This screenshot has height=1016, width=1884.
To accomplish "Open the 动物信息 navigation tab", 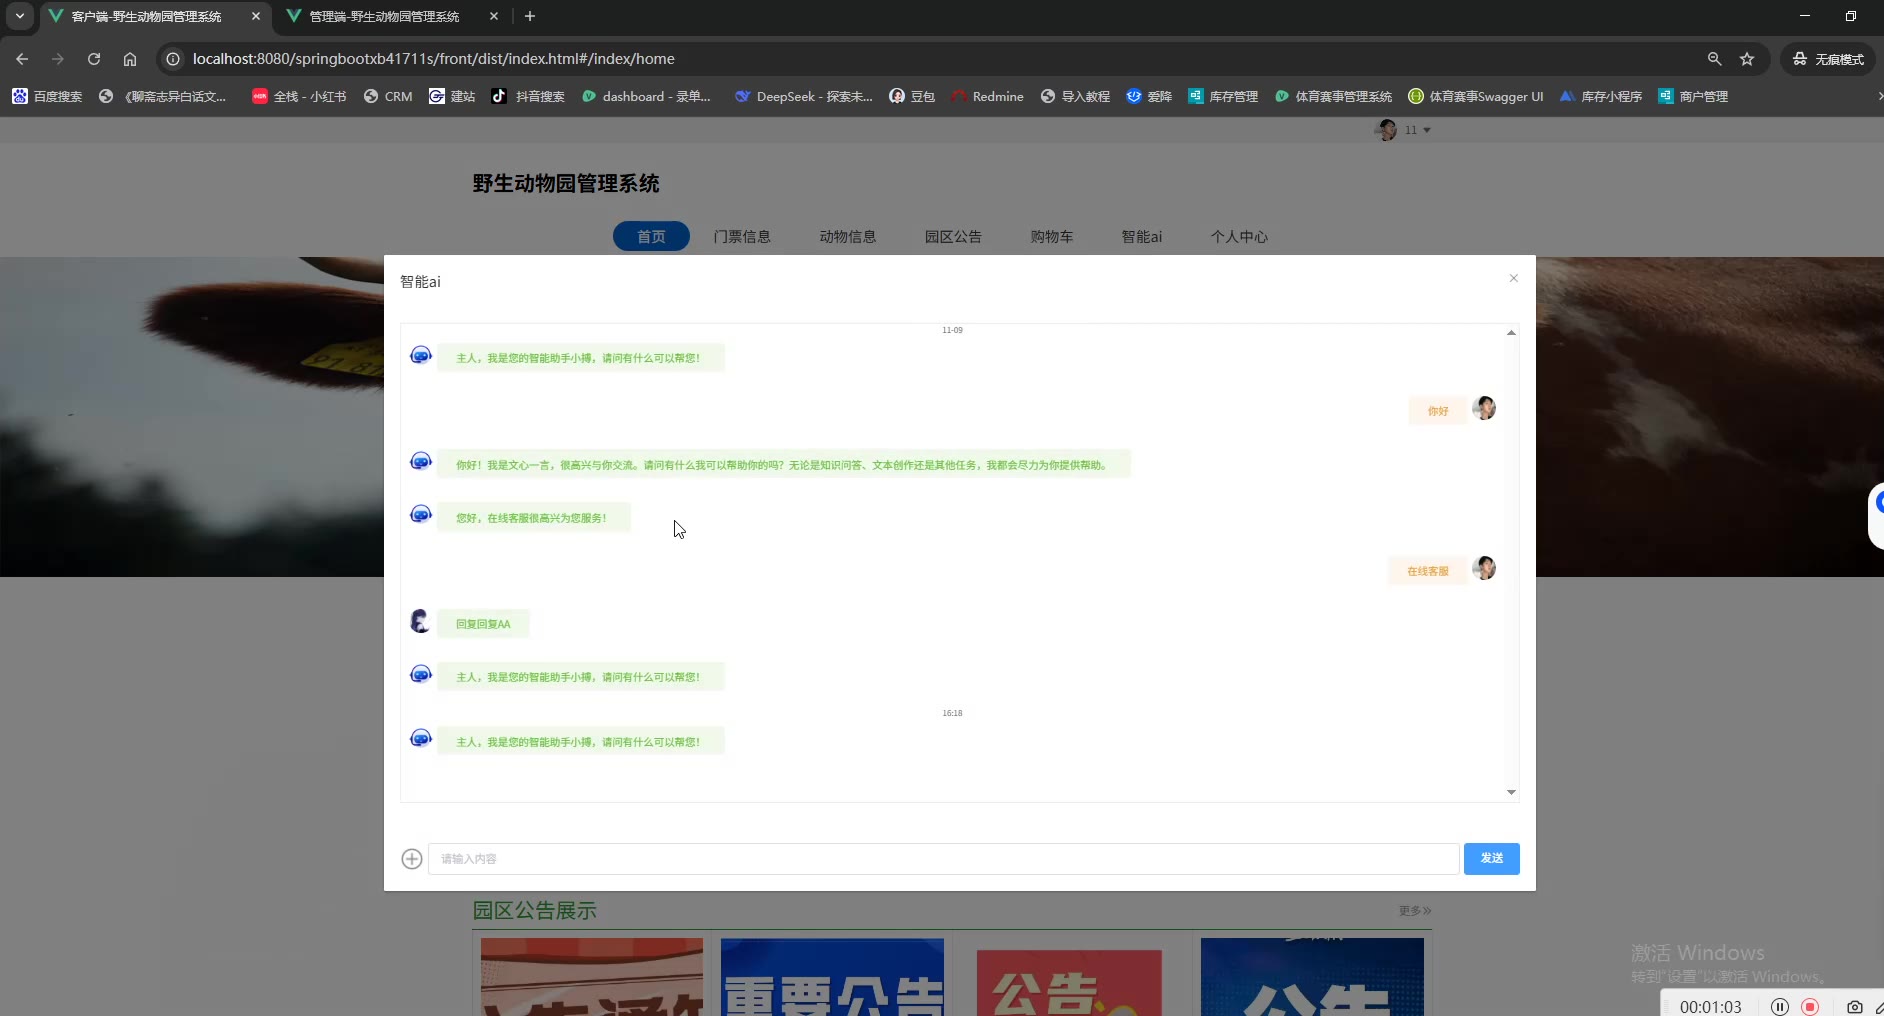I will tap(848, 237).
